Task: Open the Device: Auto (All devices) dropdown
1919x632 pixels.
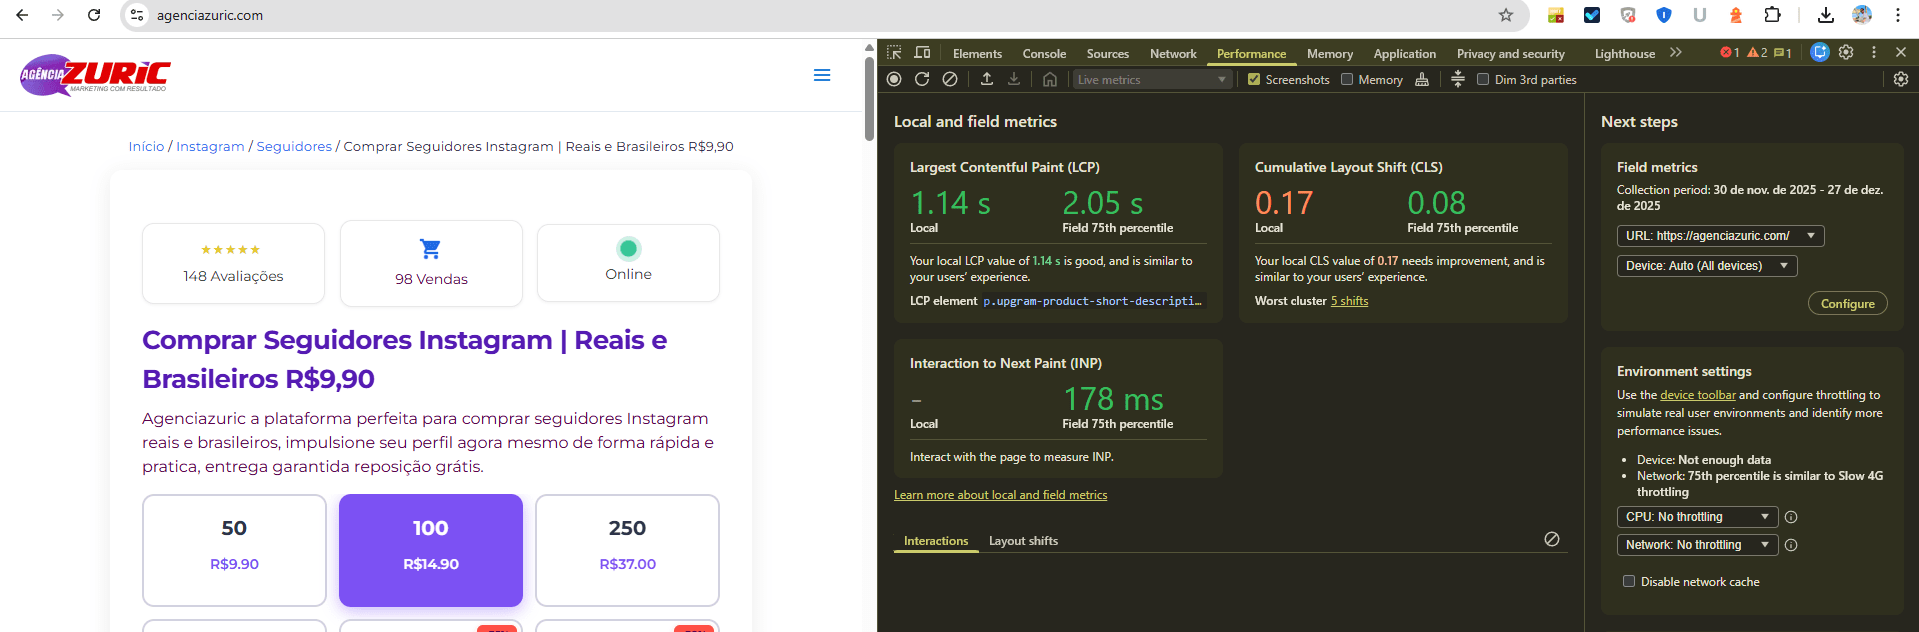Action: pos(1707,266)
